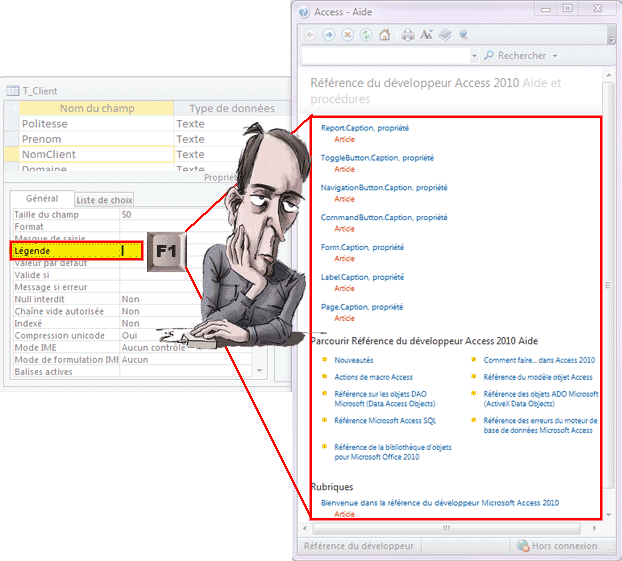
Task: Click the Stop icon in help toolbar
Action: pos(347,35)
